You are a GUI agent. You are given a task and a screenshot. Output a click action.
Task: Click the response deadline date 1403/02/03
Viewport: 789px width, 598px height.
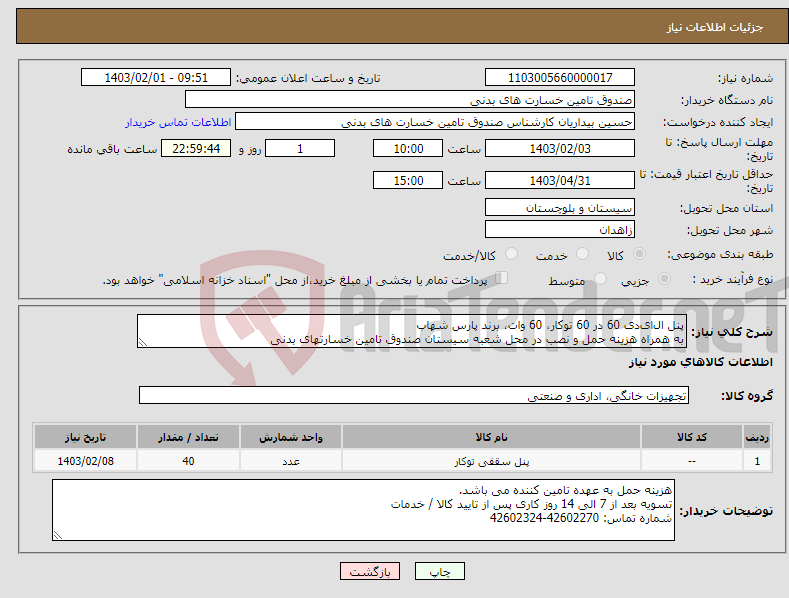point(560,148)
